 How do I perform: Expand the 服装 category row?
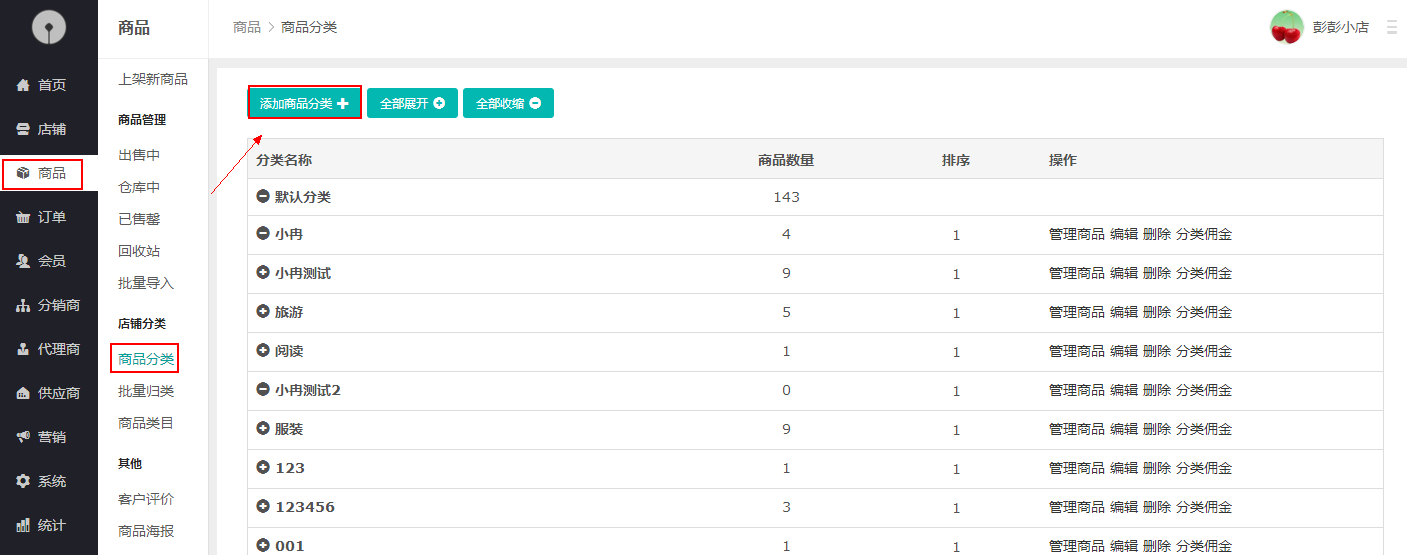pos(263,429)
